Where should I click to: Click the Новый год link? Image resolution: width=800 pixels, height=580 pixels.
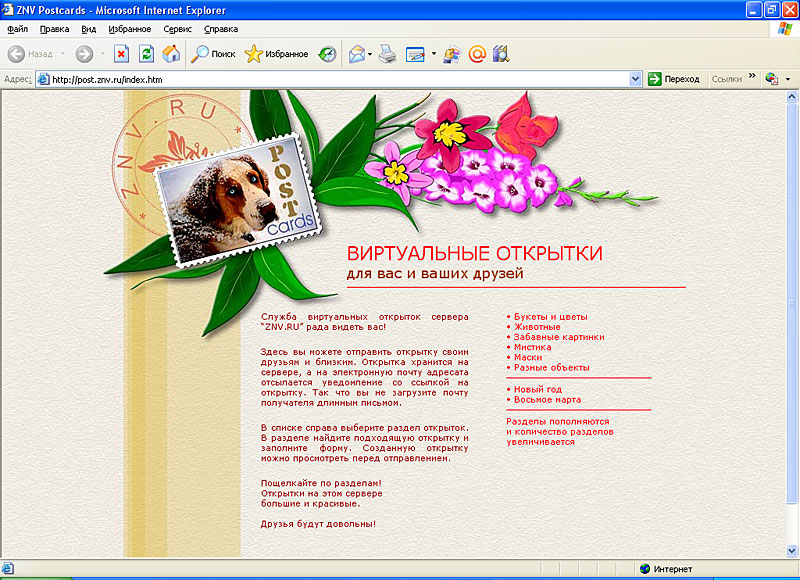coord(538,389)
